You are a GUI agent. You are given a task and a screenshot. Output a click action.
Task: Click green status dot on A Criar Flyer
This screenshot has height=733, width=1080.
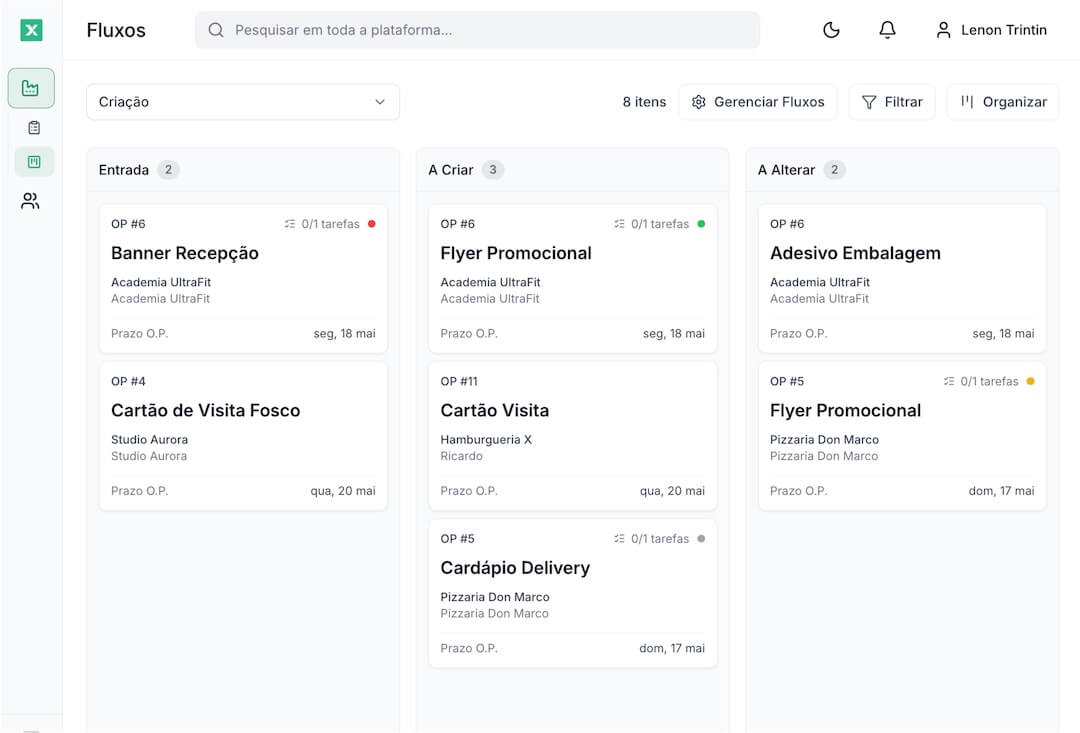[701, 224]
